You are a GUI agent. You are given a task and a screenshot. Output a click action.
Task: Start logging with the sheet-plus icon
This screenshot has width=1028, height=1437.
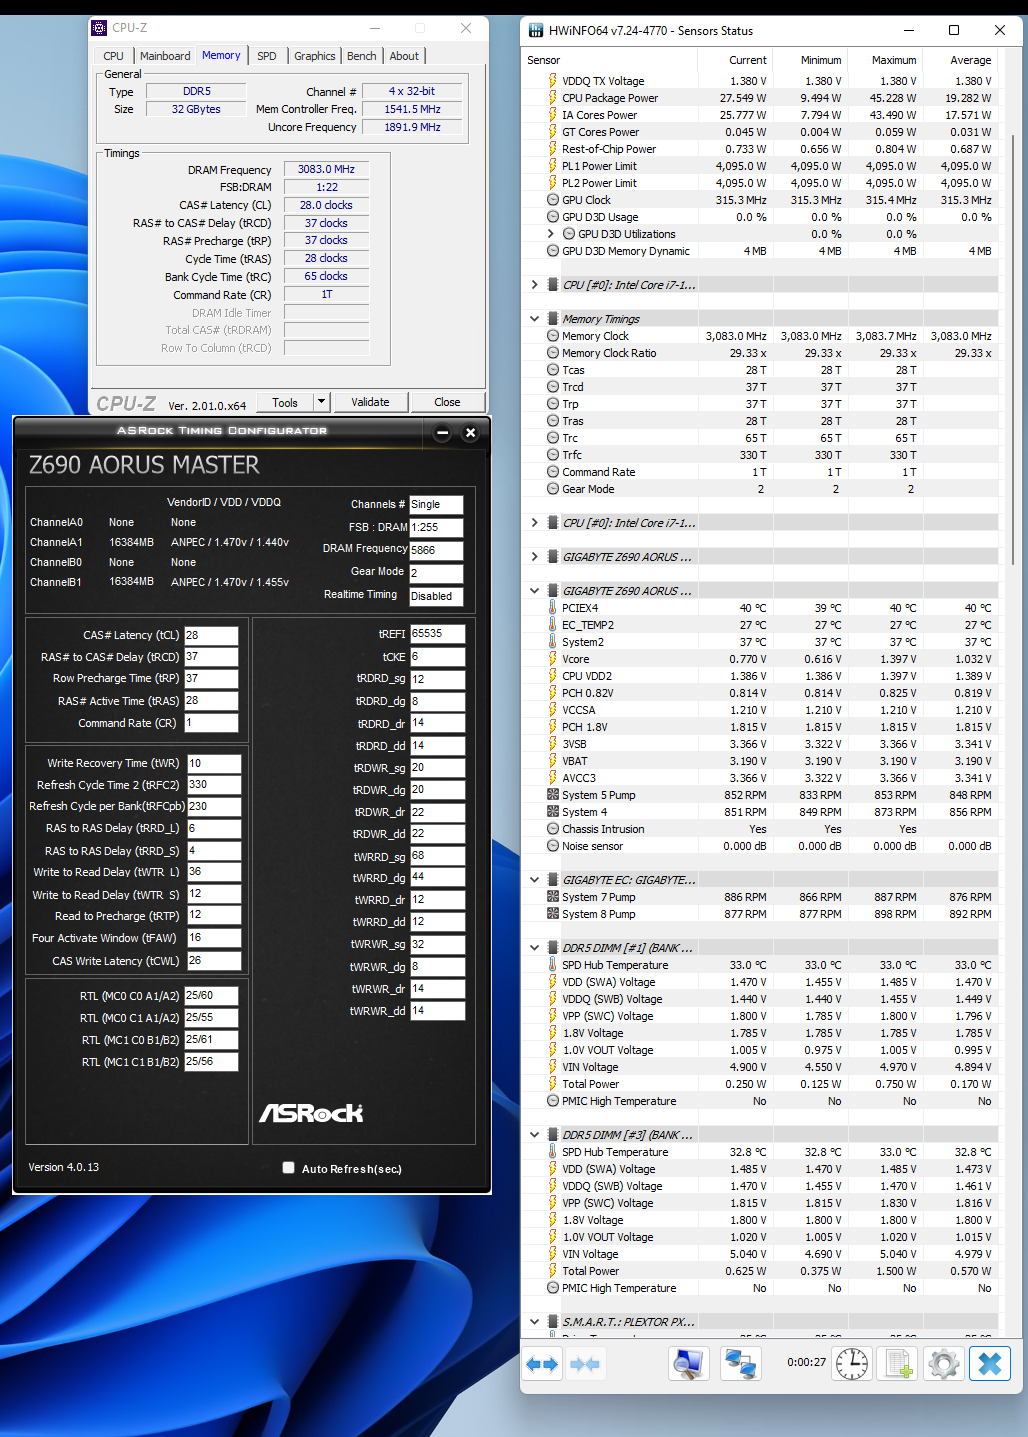click(x=898, y=1364)
